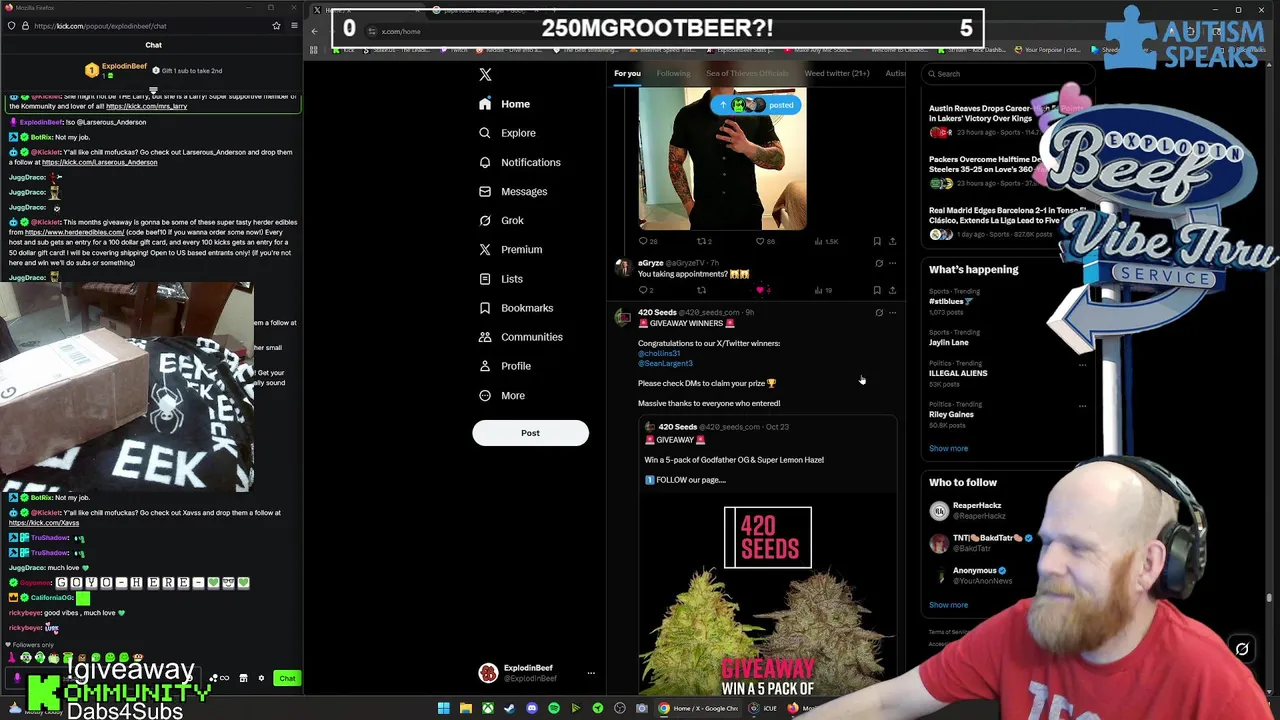
Task: Open the Riley Gaines trend
Action: 951,414
